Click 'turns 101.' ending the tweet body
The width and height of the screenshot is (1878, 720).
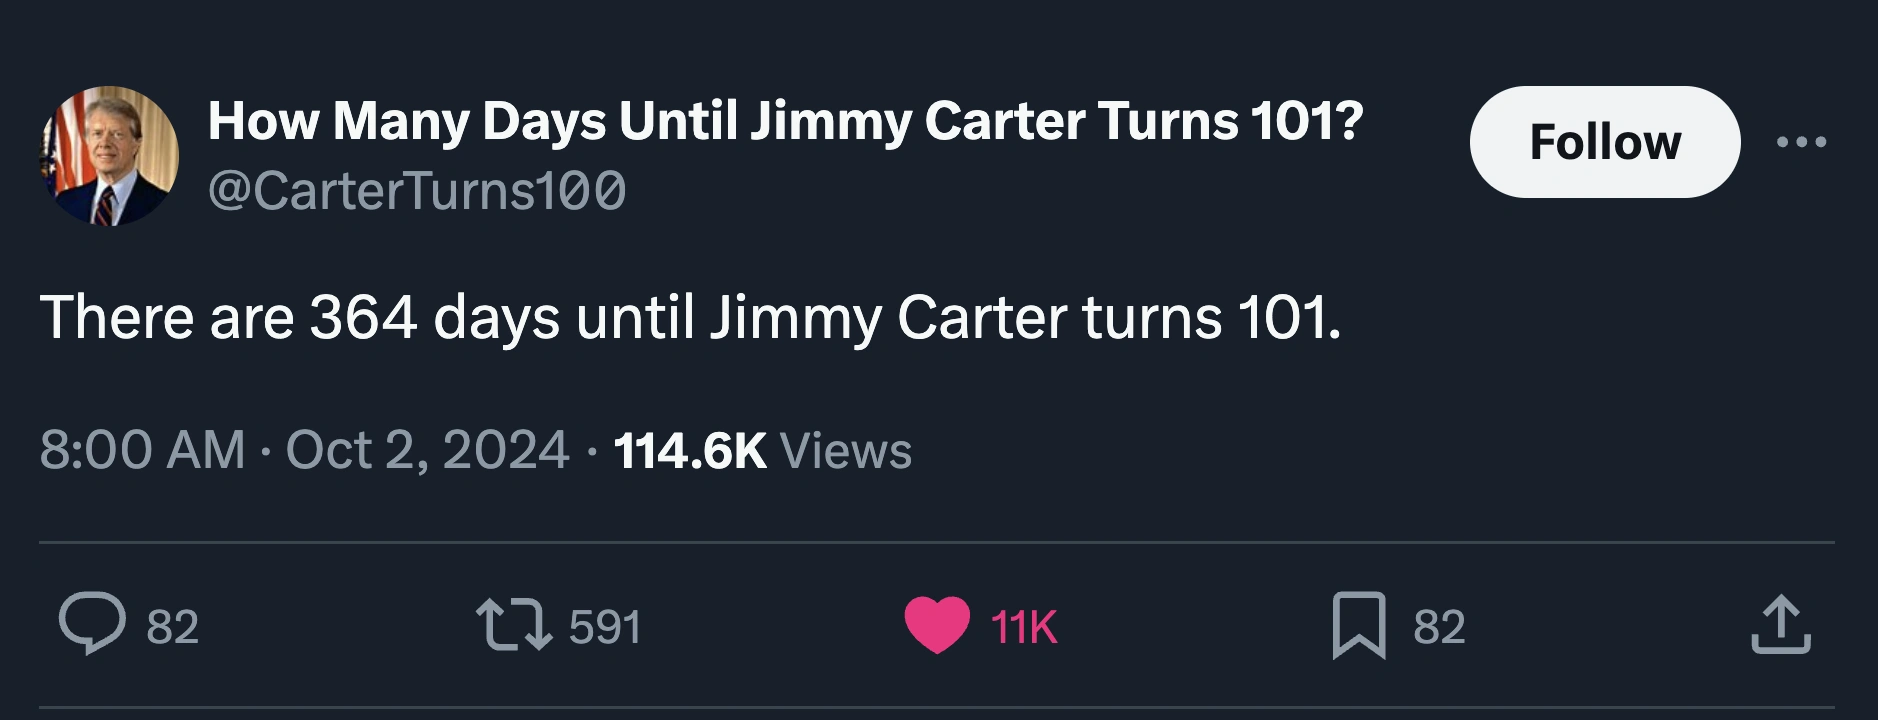click(1210, 318)
